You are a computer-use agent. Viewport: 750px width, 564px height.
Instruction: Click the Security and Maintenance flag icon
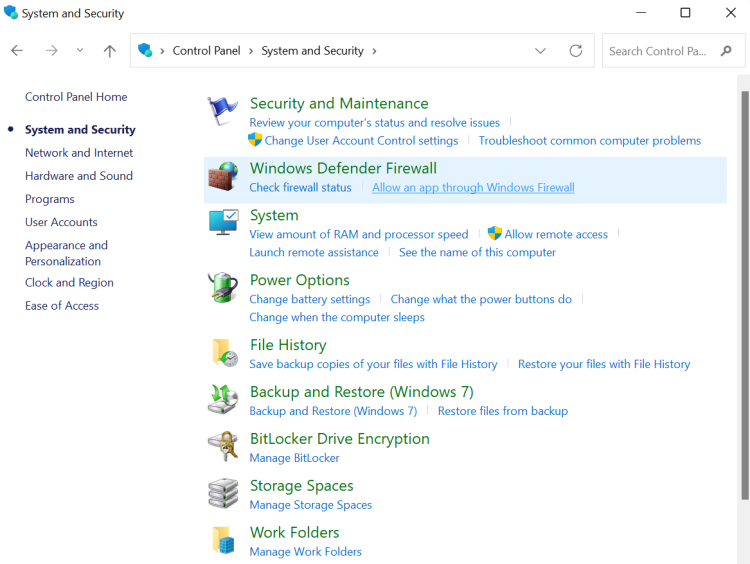tap(222, 111)
